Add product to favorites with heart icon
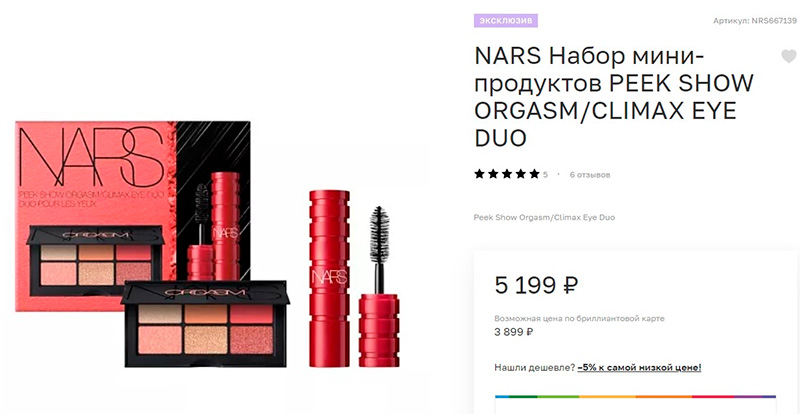 pyautogui.click(x=789, y=56)
